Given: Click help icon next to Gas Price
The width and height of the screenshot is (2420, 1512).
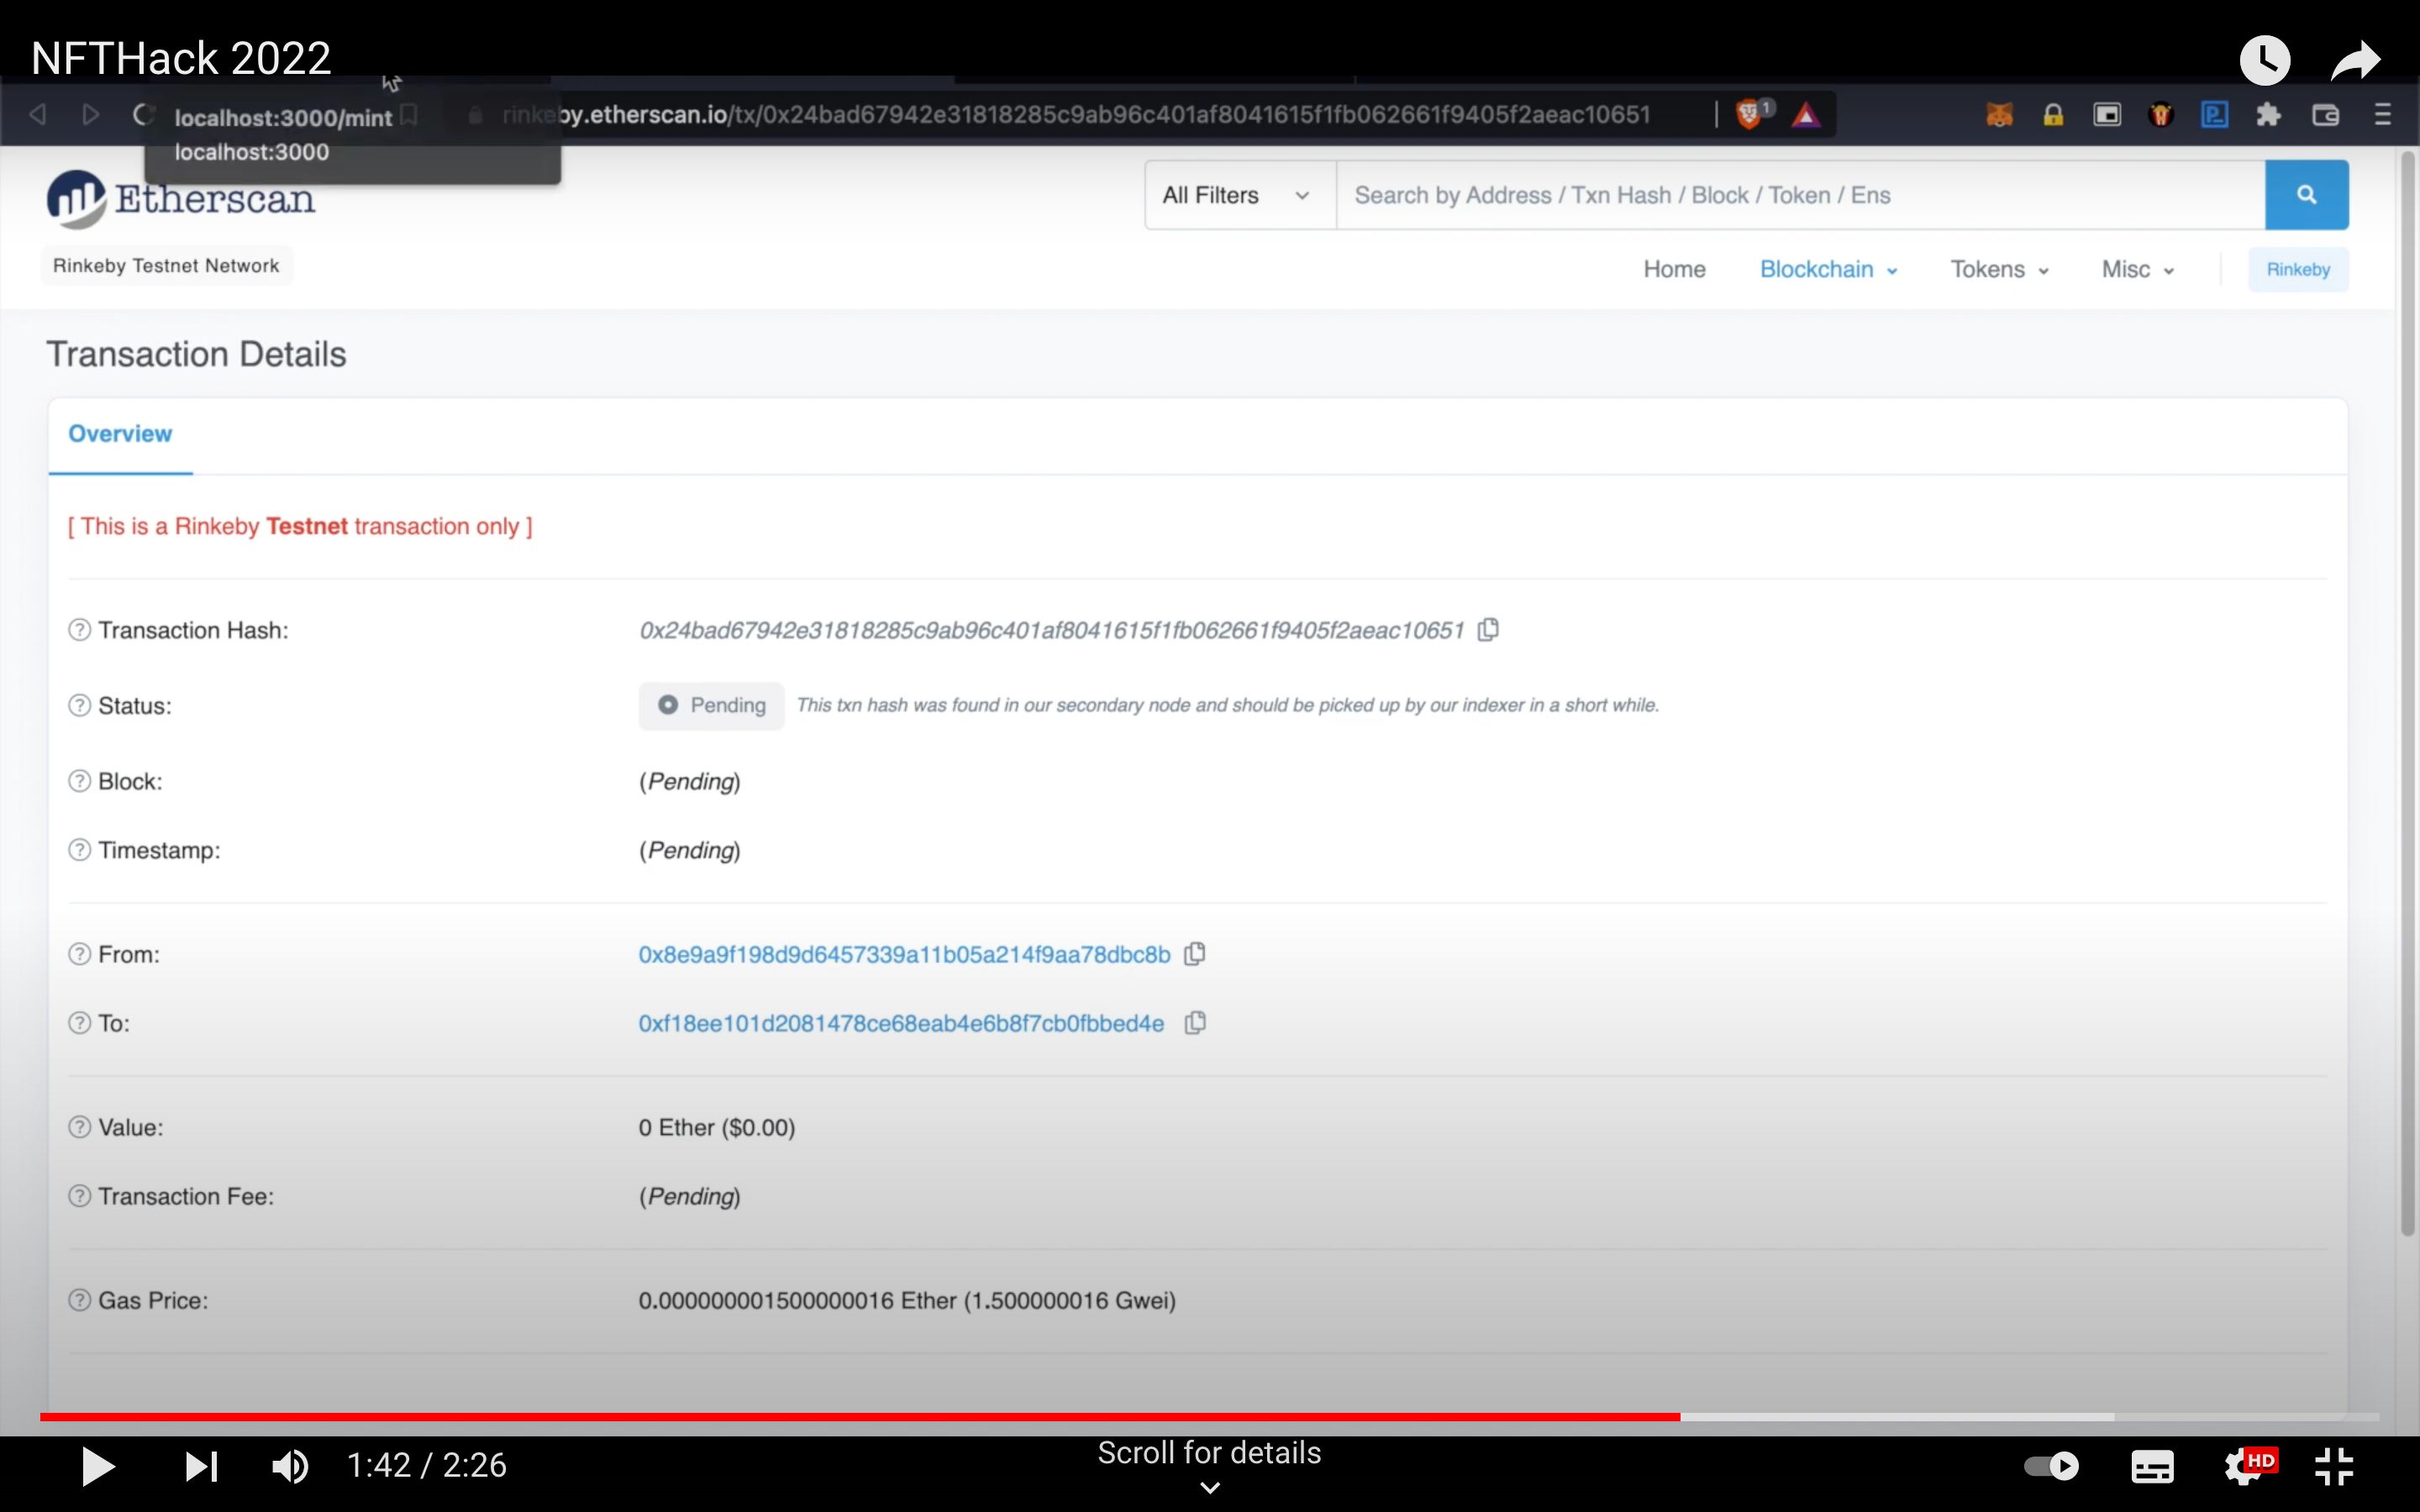Looking at the screenshot, I should pyautogui.click(x=79, y=1300).
